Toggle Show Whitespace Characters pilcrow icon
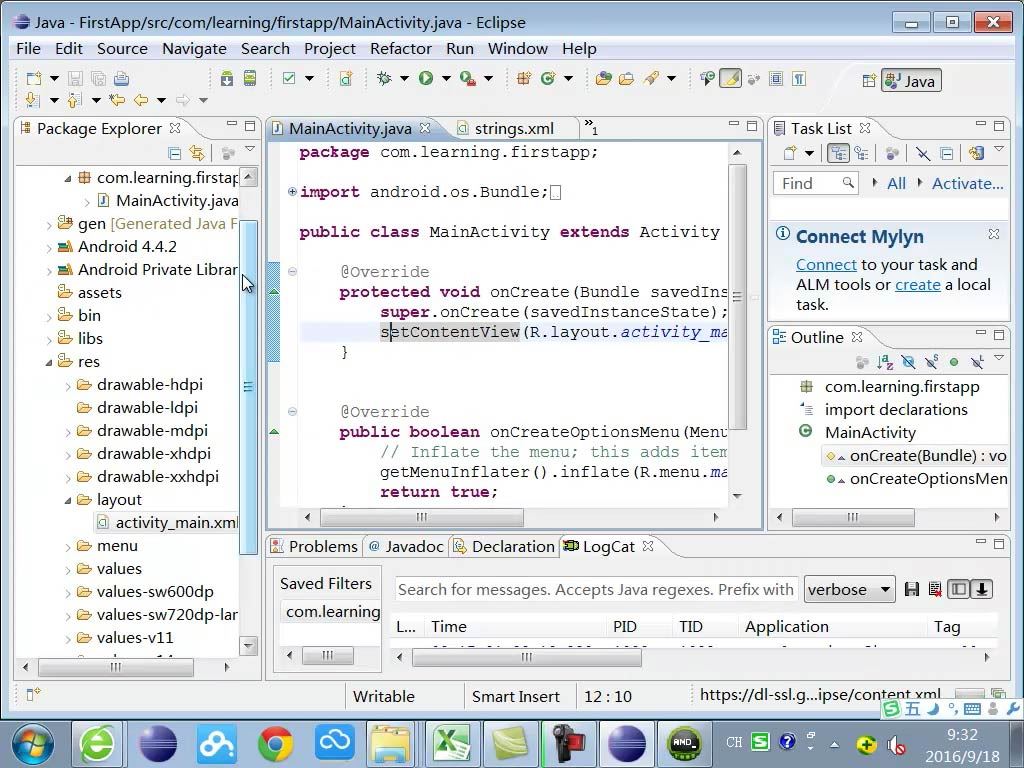1024x768 pixels. click(799, 79)
